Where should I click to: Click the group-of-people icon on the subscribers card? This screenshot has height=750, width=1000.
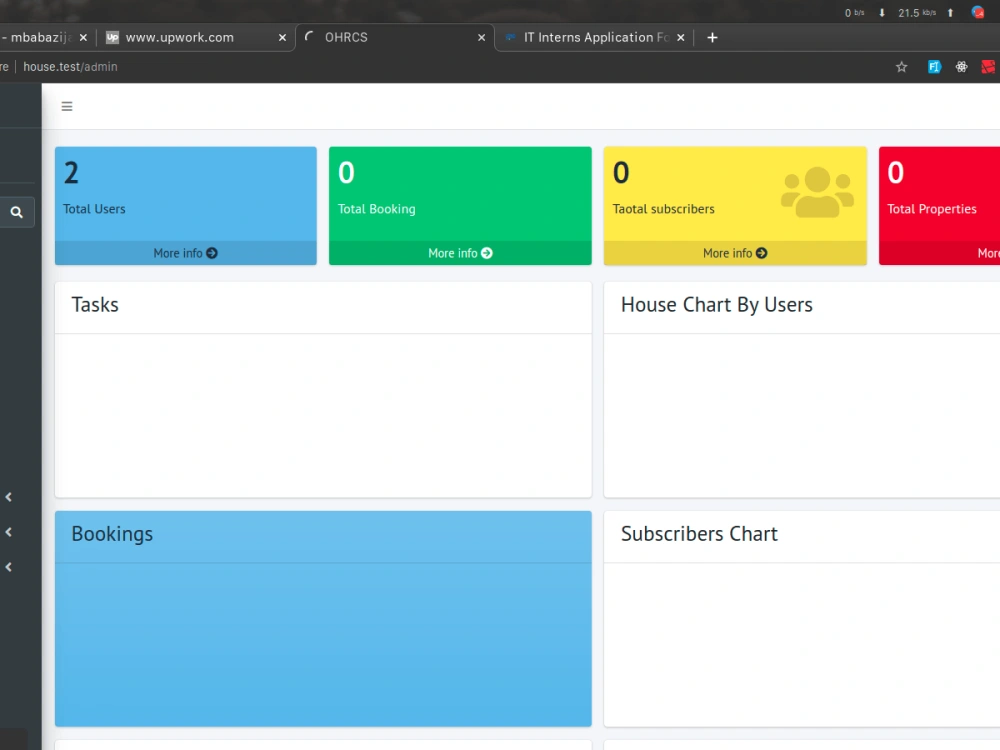point(817,187)
